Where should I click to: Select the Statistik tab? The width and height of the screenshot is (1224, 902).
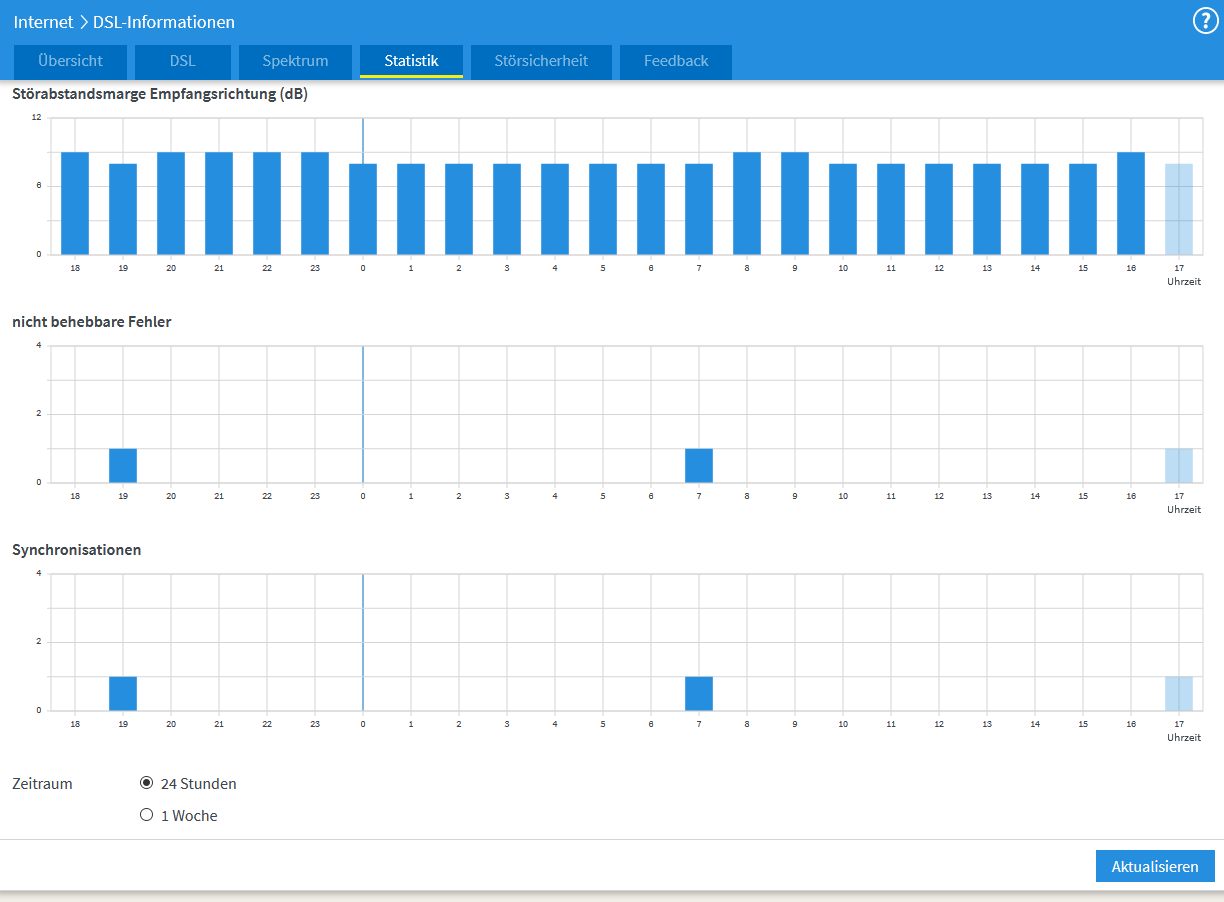(x=411, y=61)
